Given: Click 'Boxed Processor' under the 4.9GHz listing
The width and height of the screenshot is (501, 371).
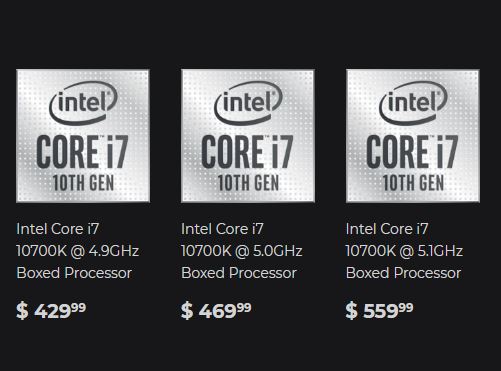Looking at the screenshot, I should click(74, 273).
